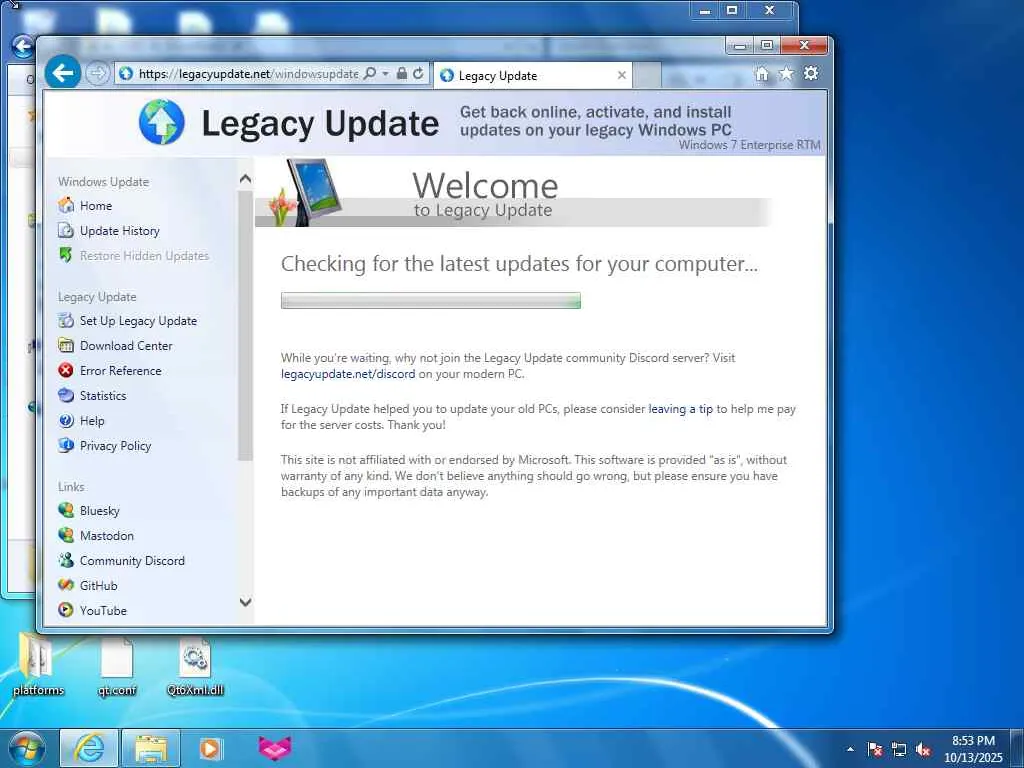The image size is (1024, 768).
Task: Click the Legacy Update globe logo
Action: pyautogui.click(x=161, y=122)
